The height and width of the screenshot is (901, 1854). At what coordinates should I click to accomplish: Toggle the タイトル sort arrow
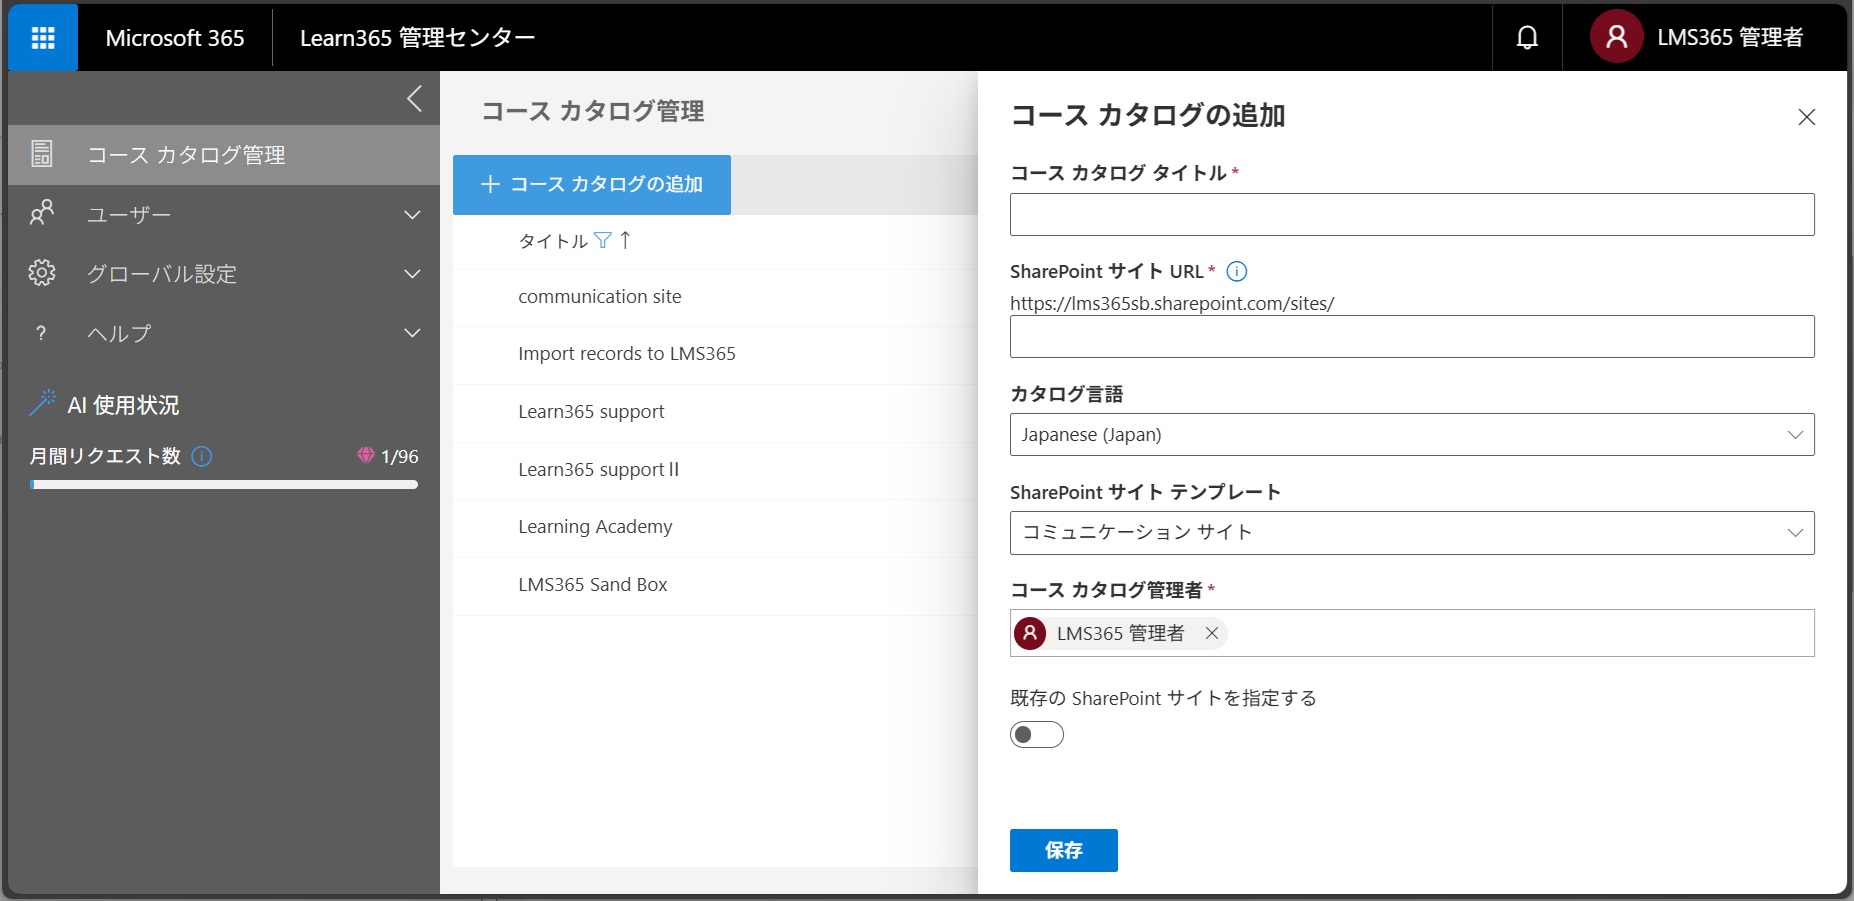point(625,239)
